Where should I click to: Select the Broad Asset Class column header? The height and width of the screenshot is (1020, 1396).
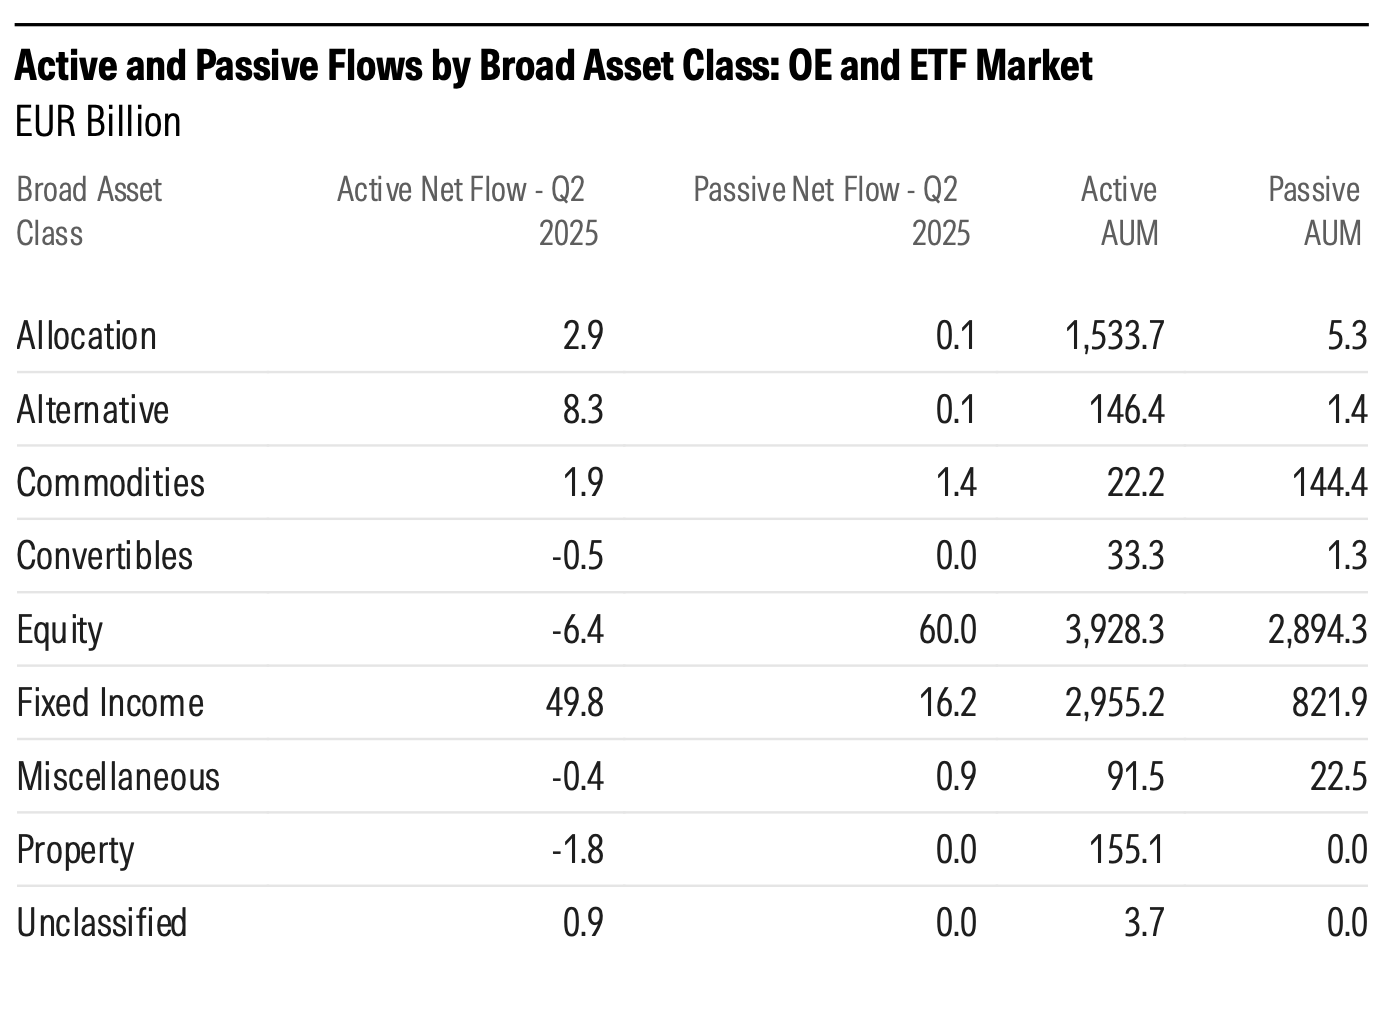click(x=89, y=211)
